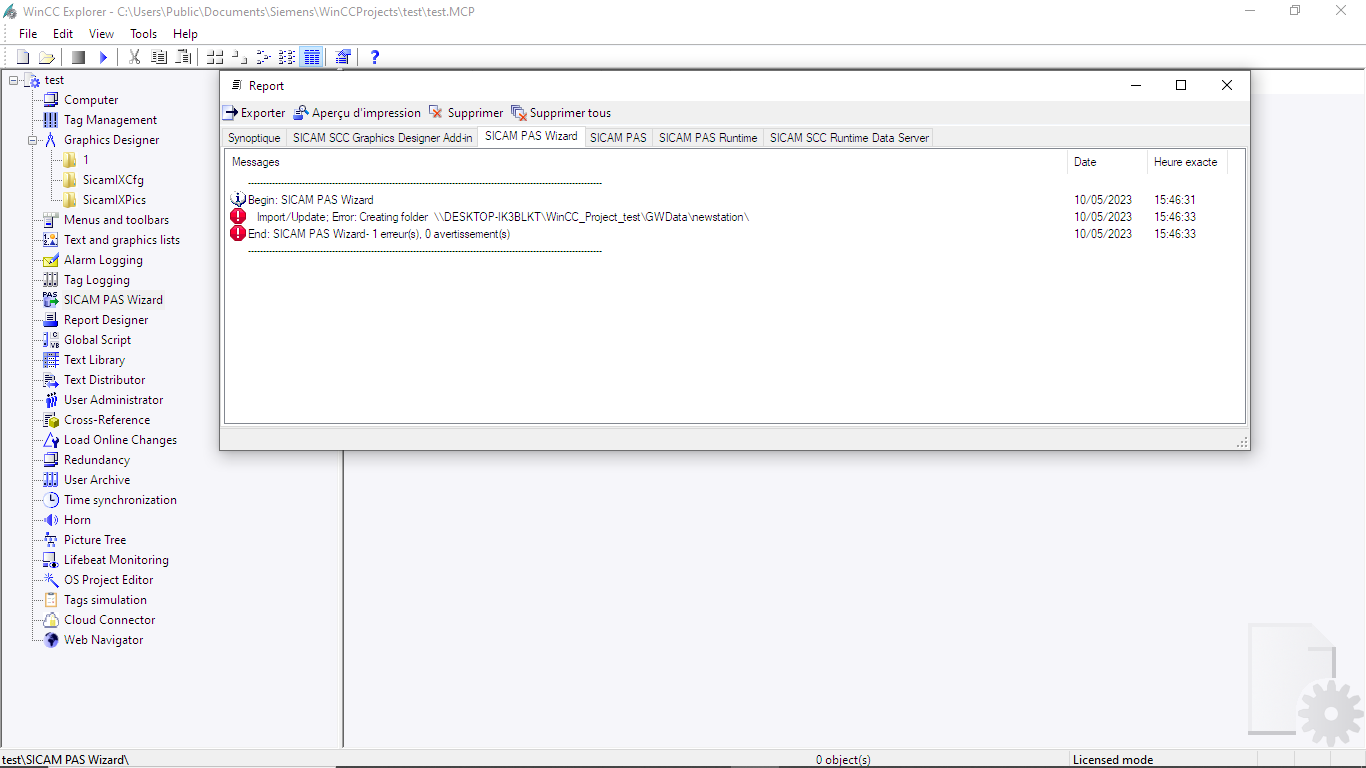1366x768 pixels.
Task: Switch to small icons view in toolbar
Action: 239,57
